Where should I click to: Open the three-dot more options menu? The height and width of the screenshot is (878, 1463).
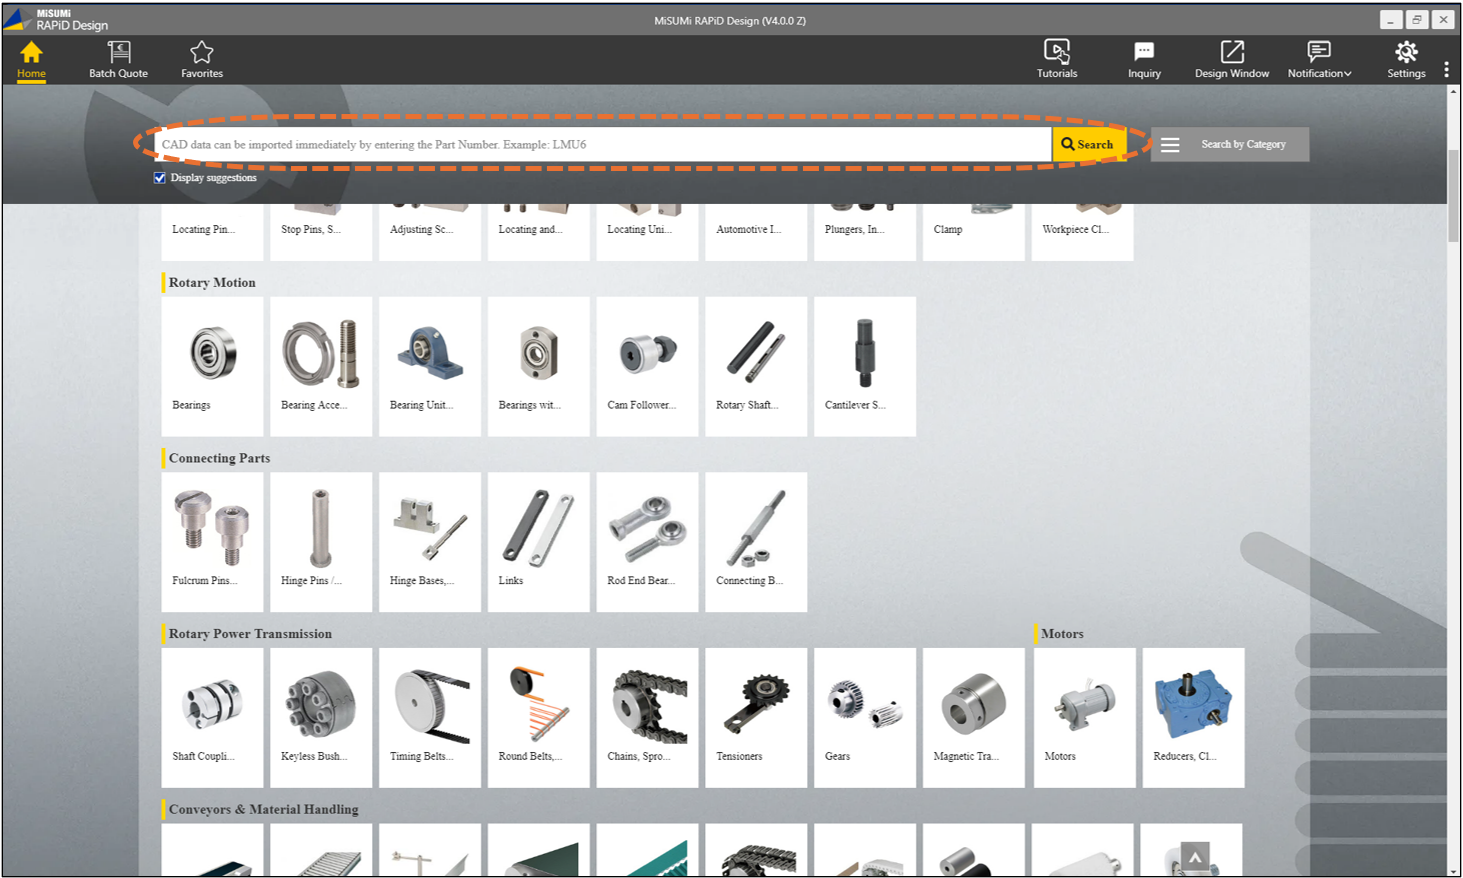1446,69
